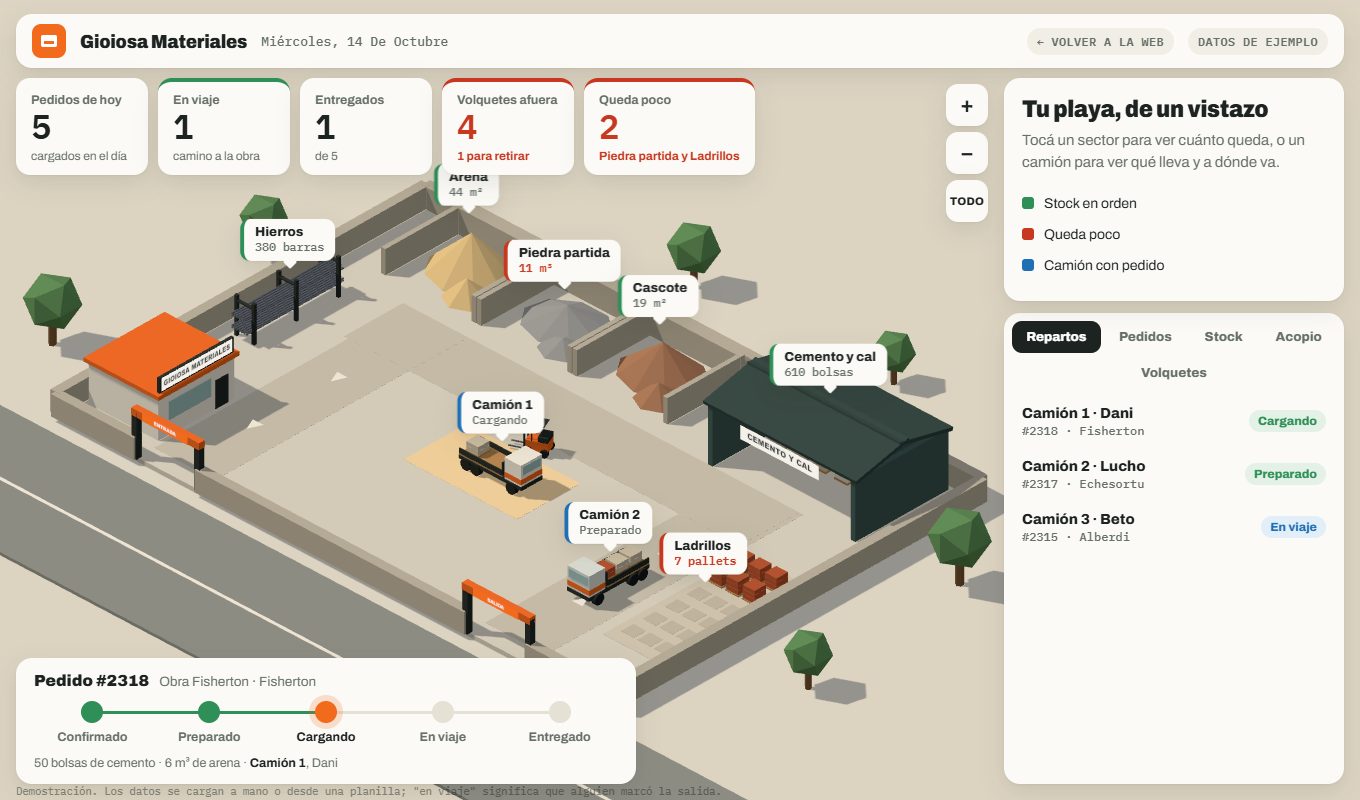
Task: Click the Cargando progress step dot
Action: pyautogui.click(x=326, y=712)
